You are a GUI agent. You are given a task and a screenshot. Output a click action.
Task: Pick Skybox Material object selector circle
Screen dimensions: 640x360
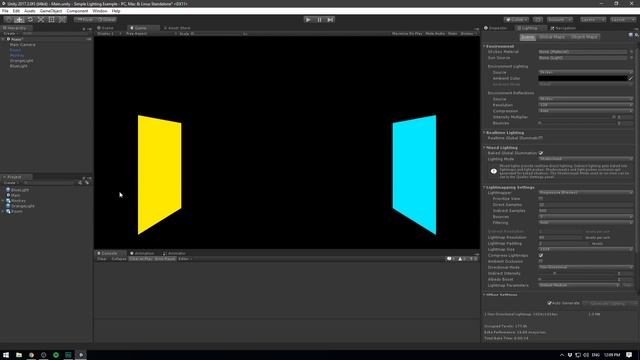(631, 52)
